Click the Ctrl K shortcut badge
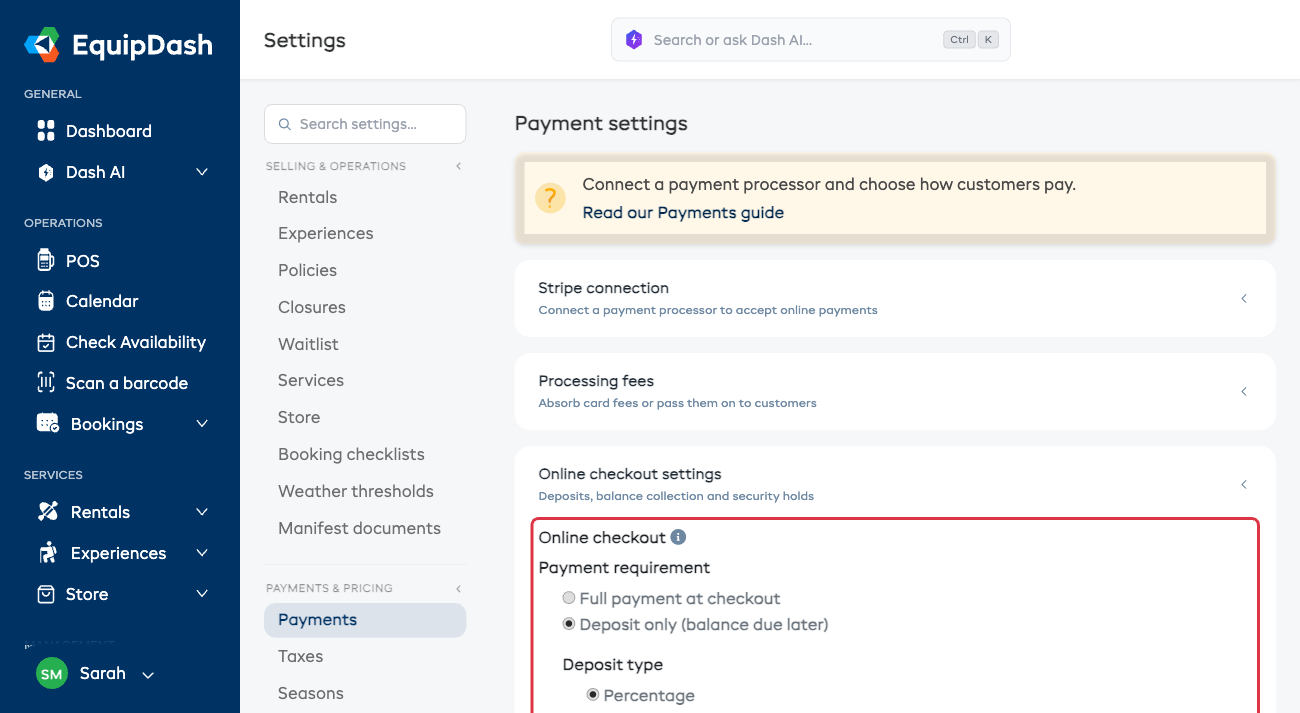The width and height of the screenshot is (1300, 713). [x=971, y=40]
